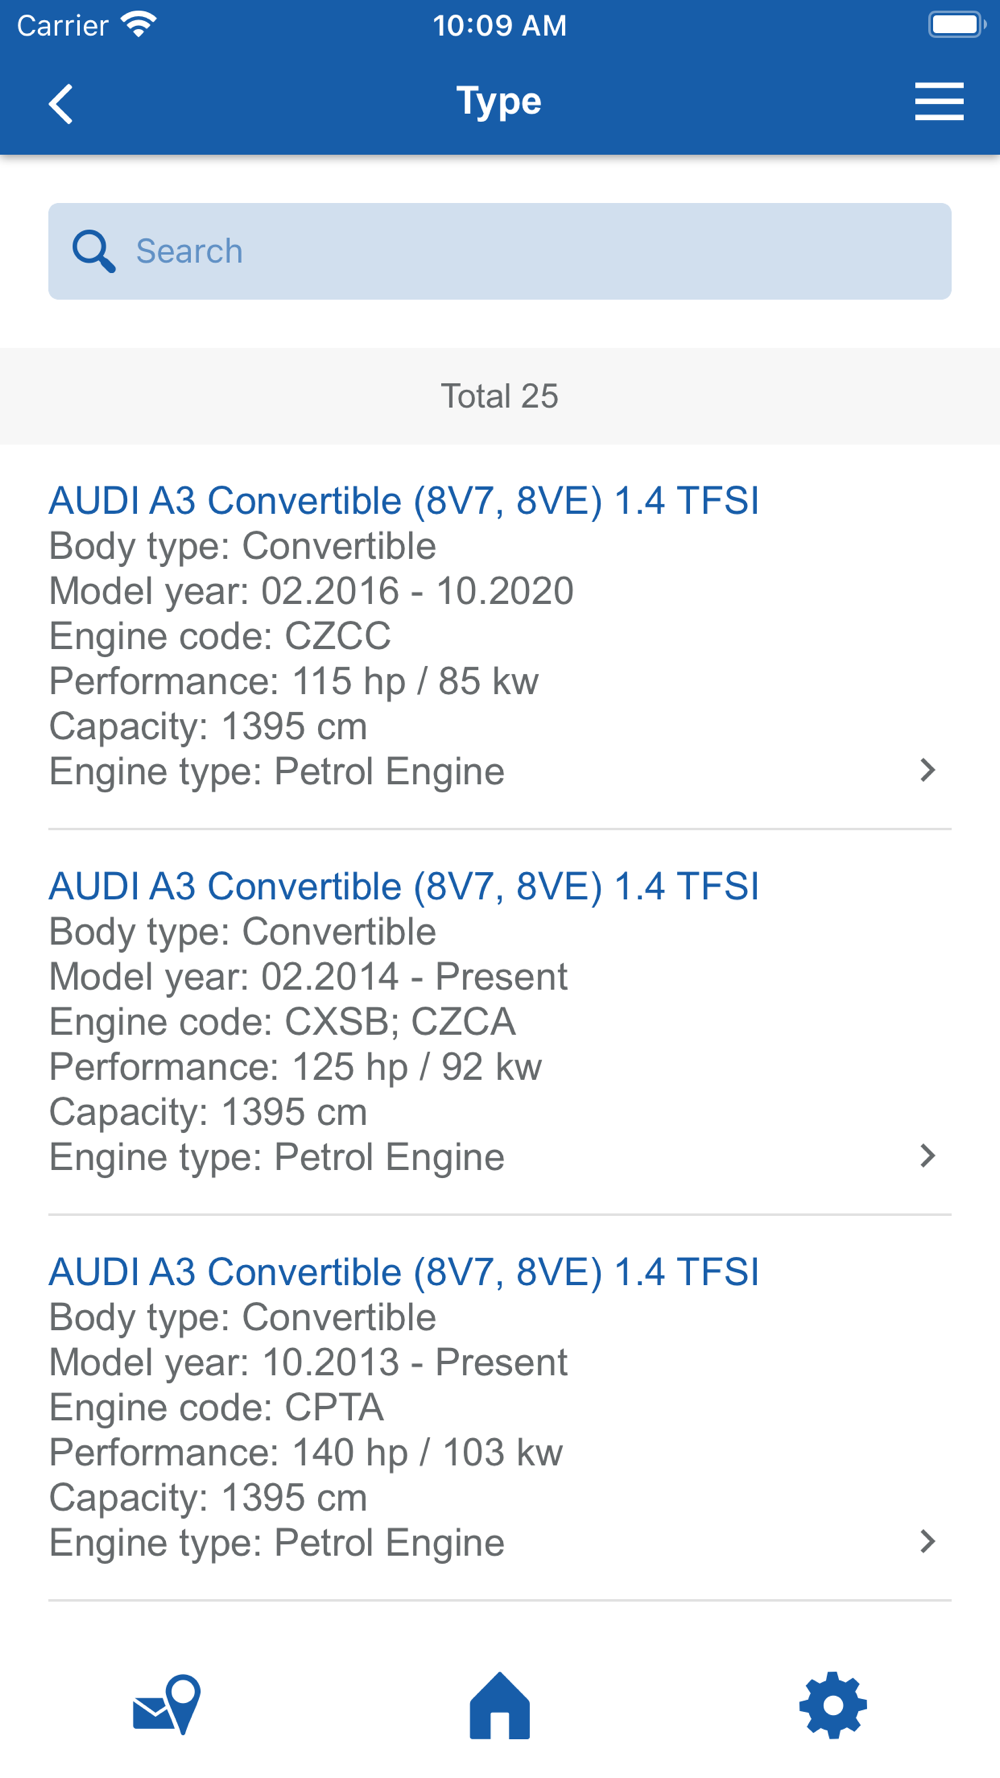Click the magnifying glass search icon
This screenshot has height=1778, width=1000.
point(93,251)
